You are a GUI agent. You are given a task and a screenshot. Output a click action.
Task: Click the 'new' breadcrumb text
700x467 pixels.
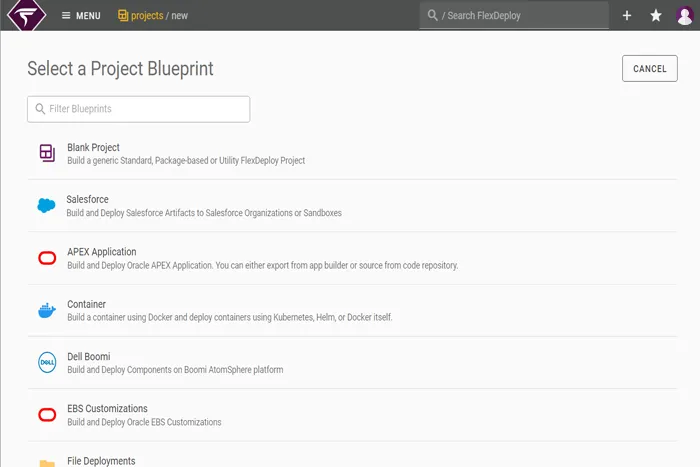179,16
